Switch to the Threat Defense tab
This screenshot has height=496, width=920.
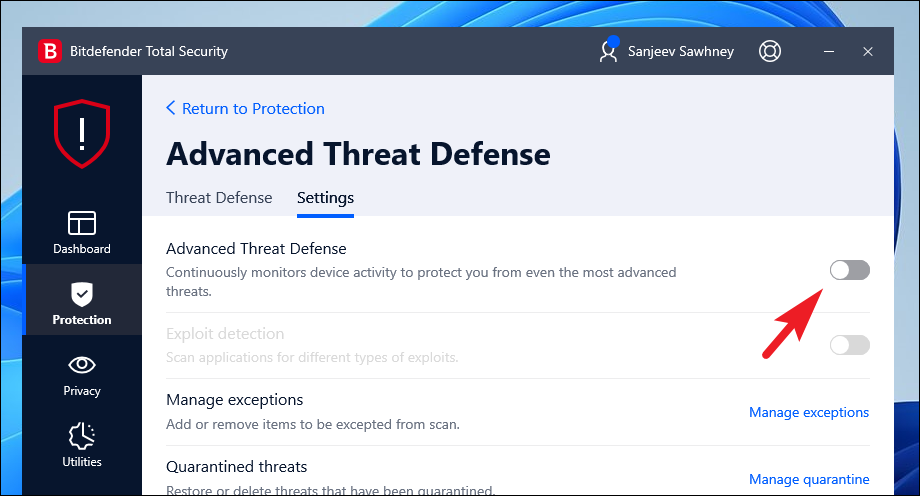(219, 198)
